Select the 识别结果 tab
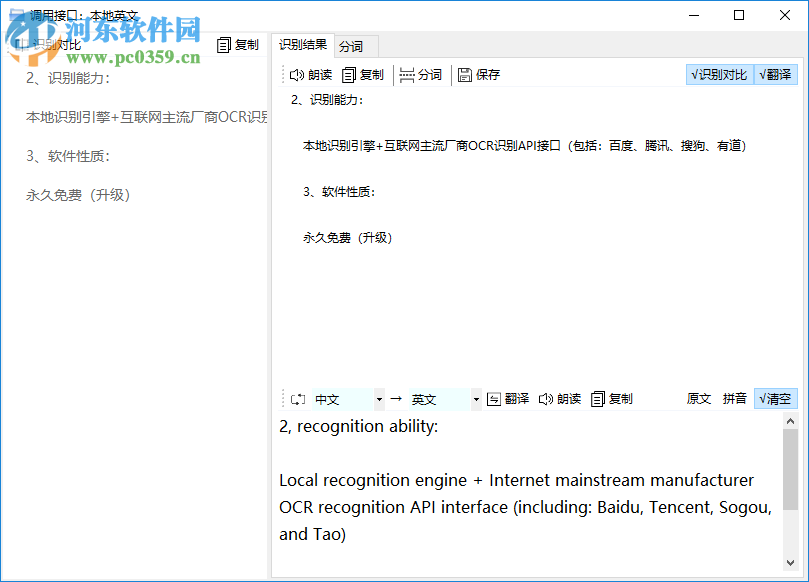 click(x=302, y=45)
